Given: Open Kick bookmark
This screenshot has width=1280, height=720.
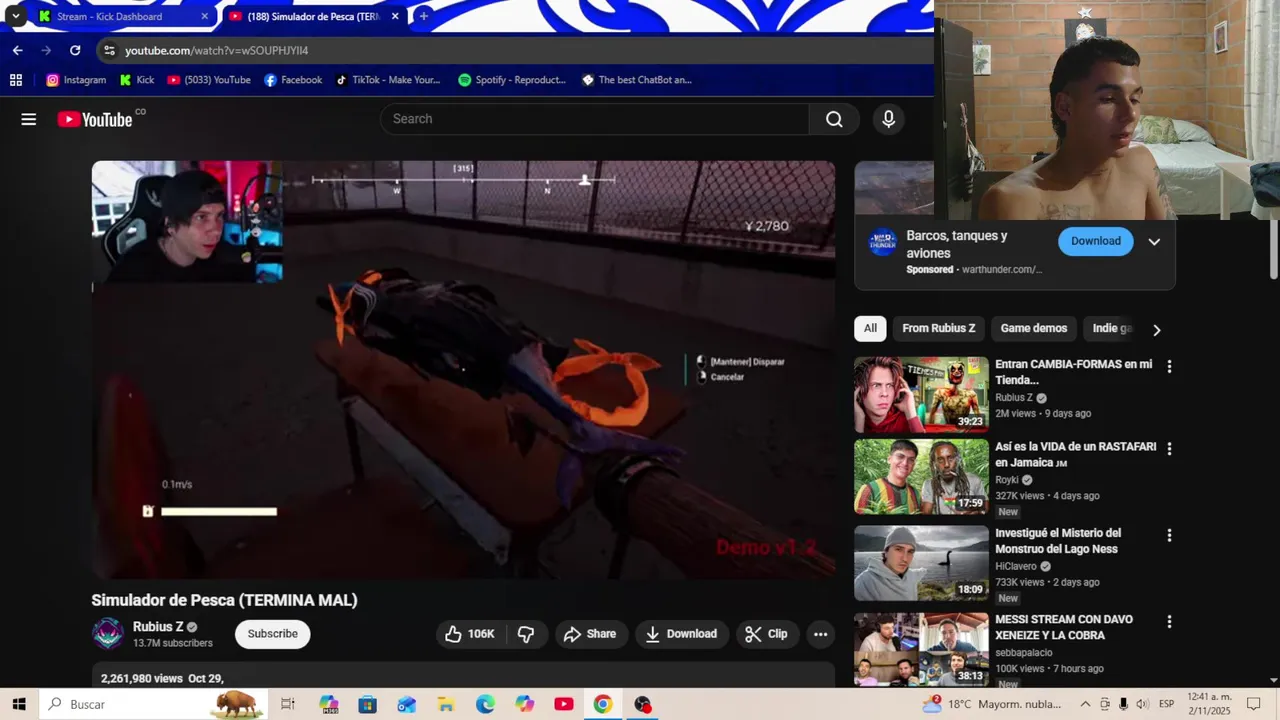Looking at the screenshot, I should point(137,80).
